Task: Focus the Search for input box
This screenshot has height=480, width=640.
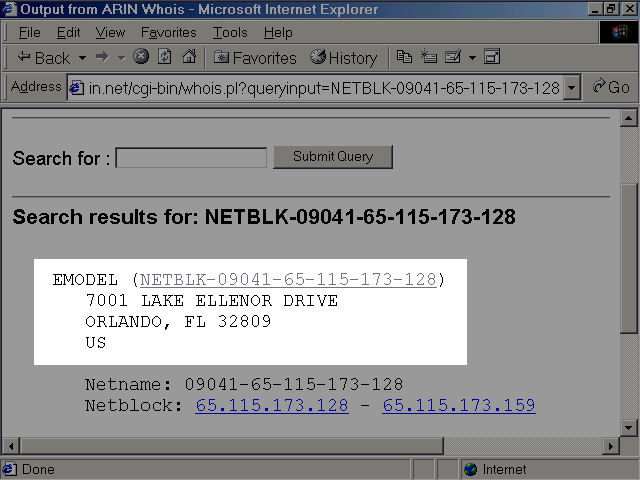Action: [191, 158]
